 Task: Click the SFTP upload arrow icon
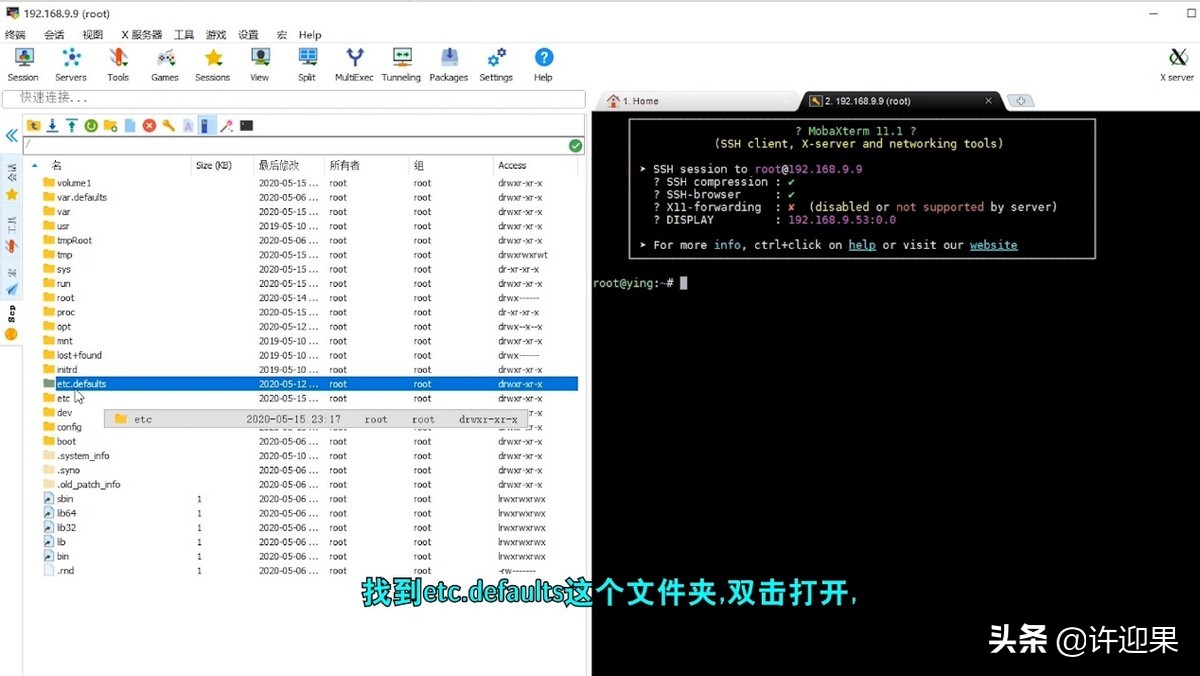(72, 126)
